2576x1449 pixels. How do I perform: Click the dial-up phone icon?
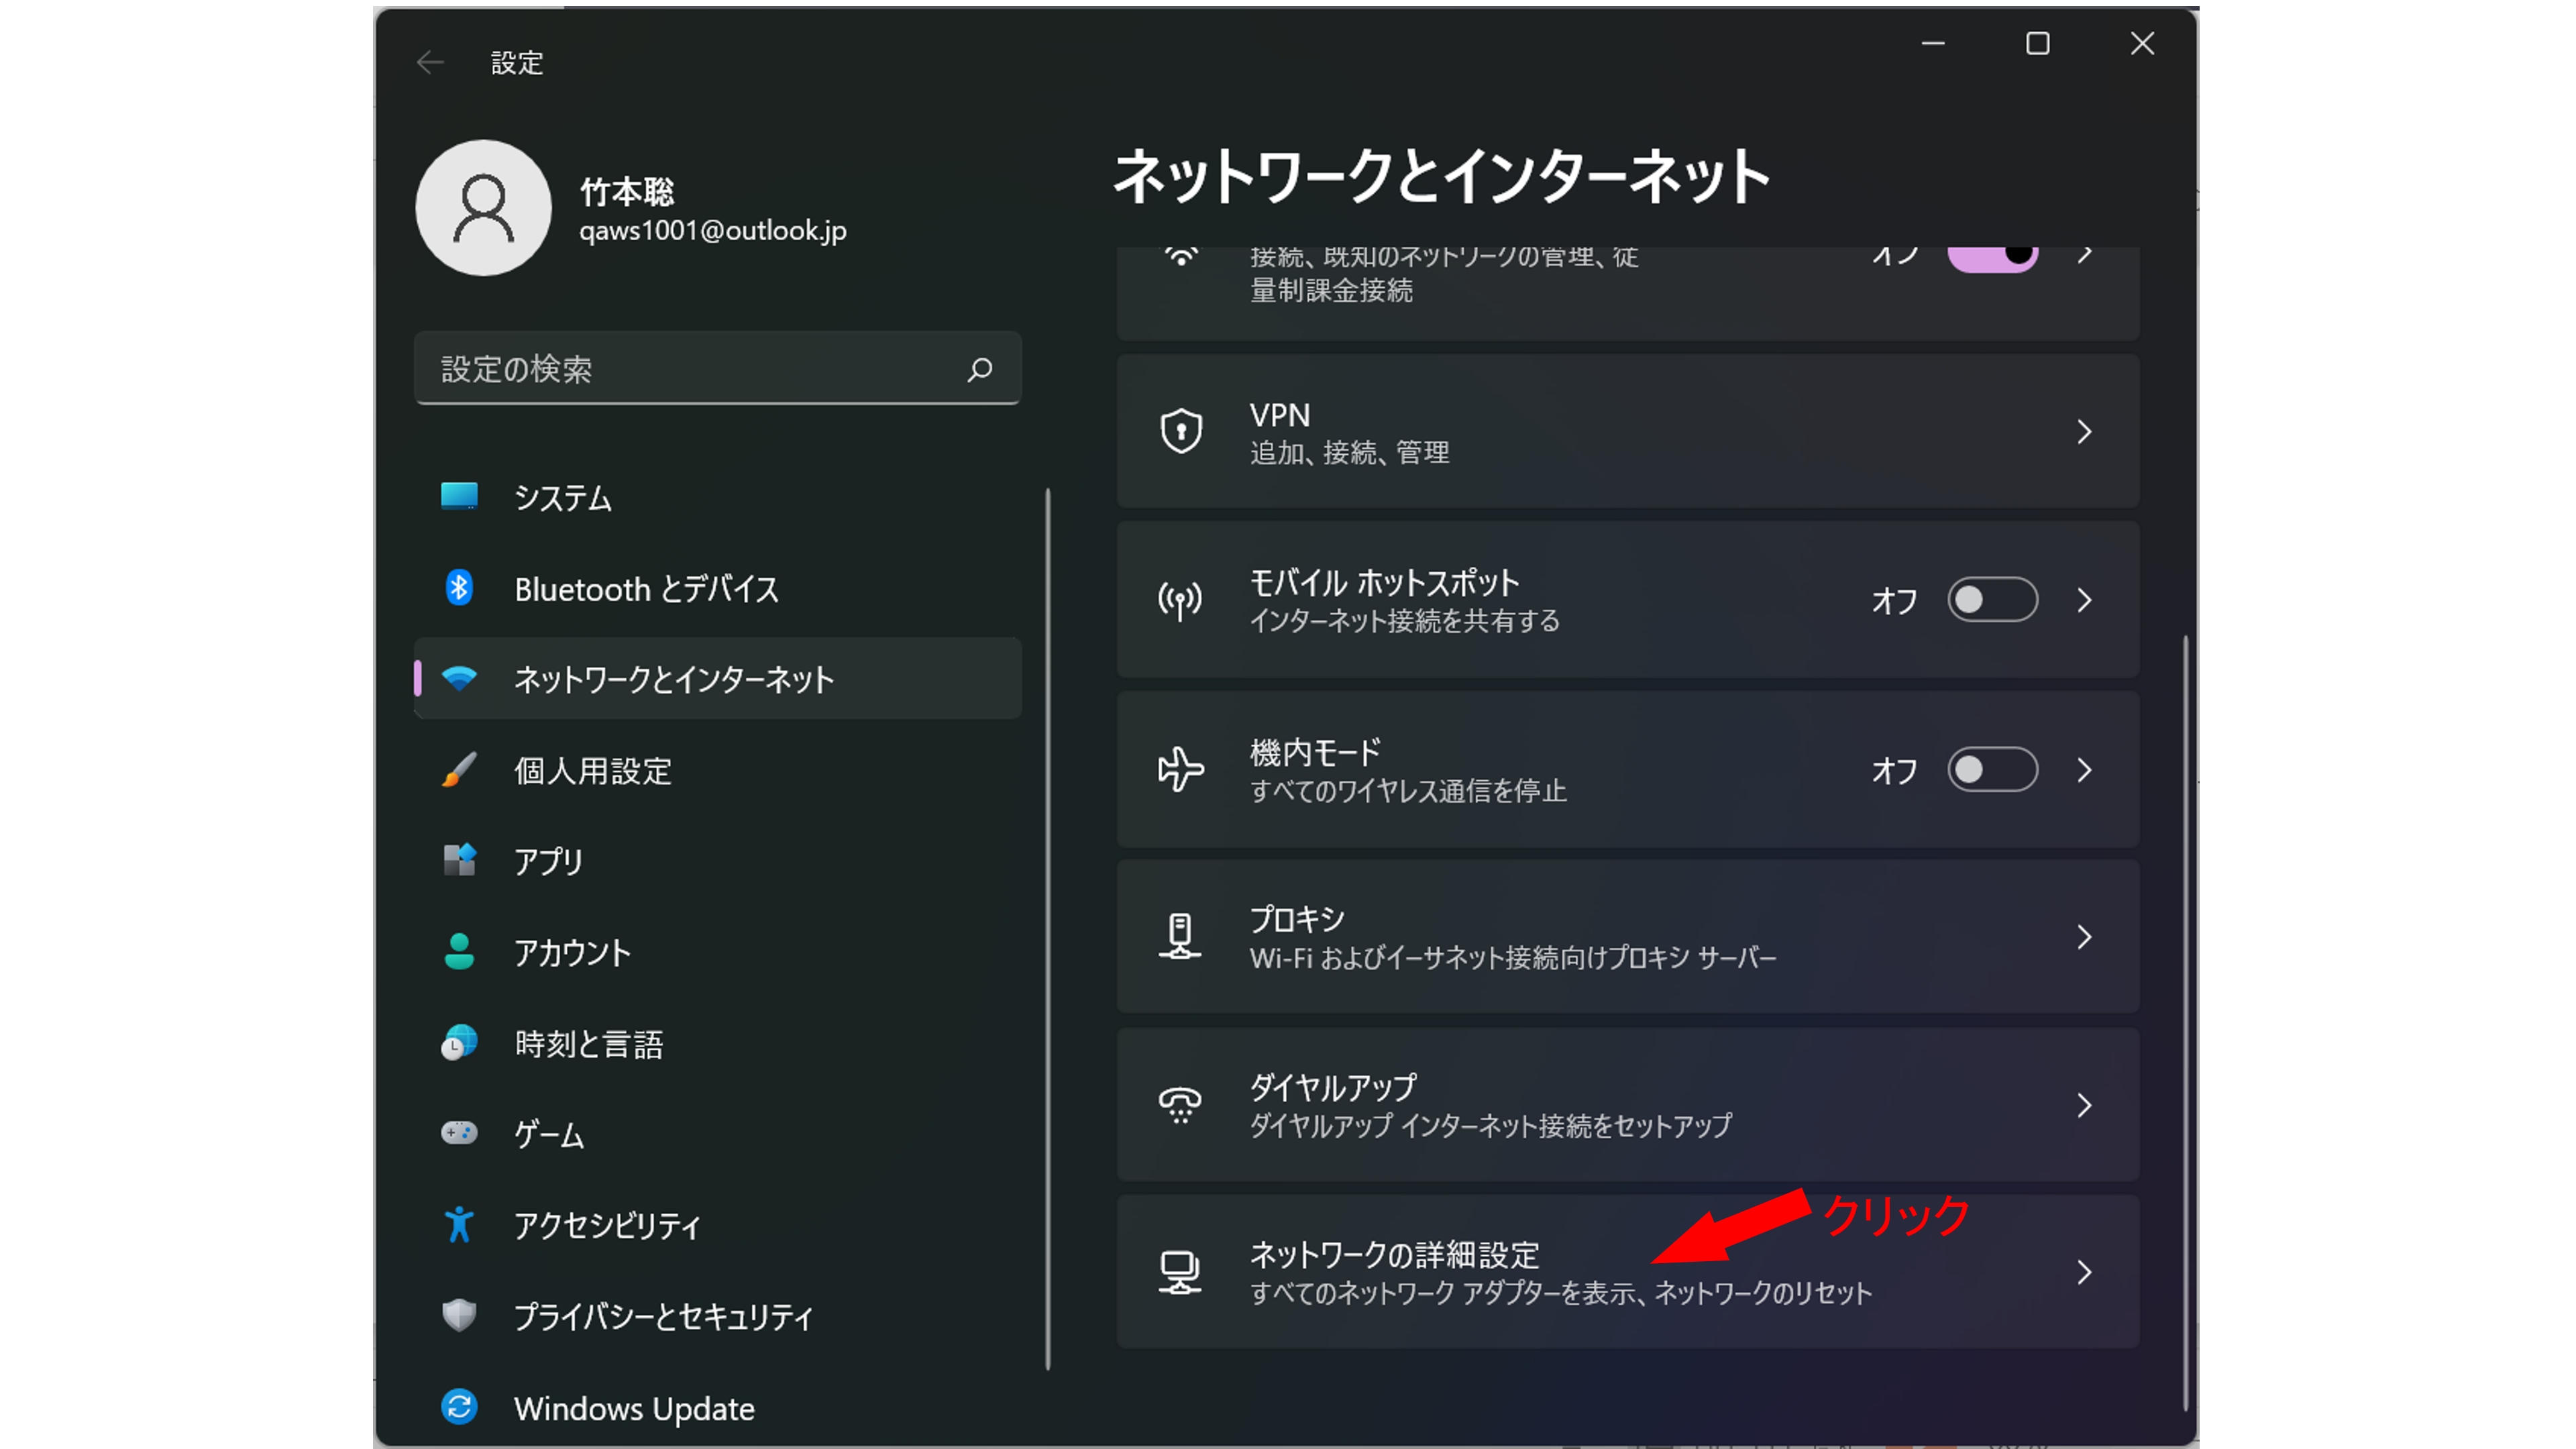(x=1180, y=1105)
